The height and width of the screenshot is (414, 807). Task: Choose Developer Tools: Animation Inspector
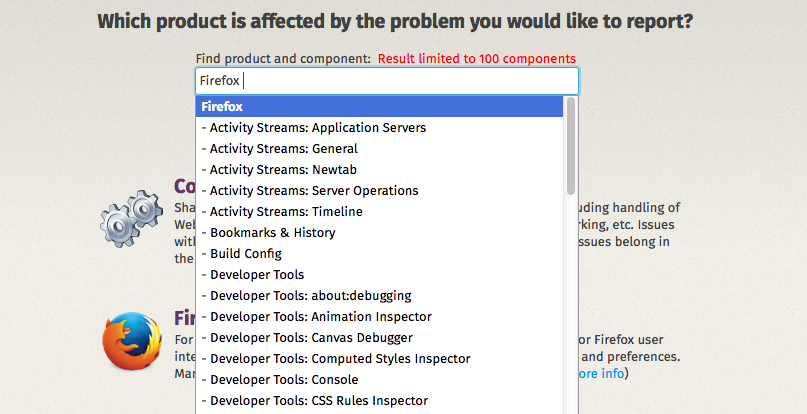[x=379, y=317]
